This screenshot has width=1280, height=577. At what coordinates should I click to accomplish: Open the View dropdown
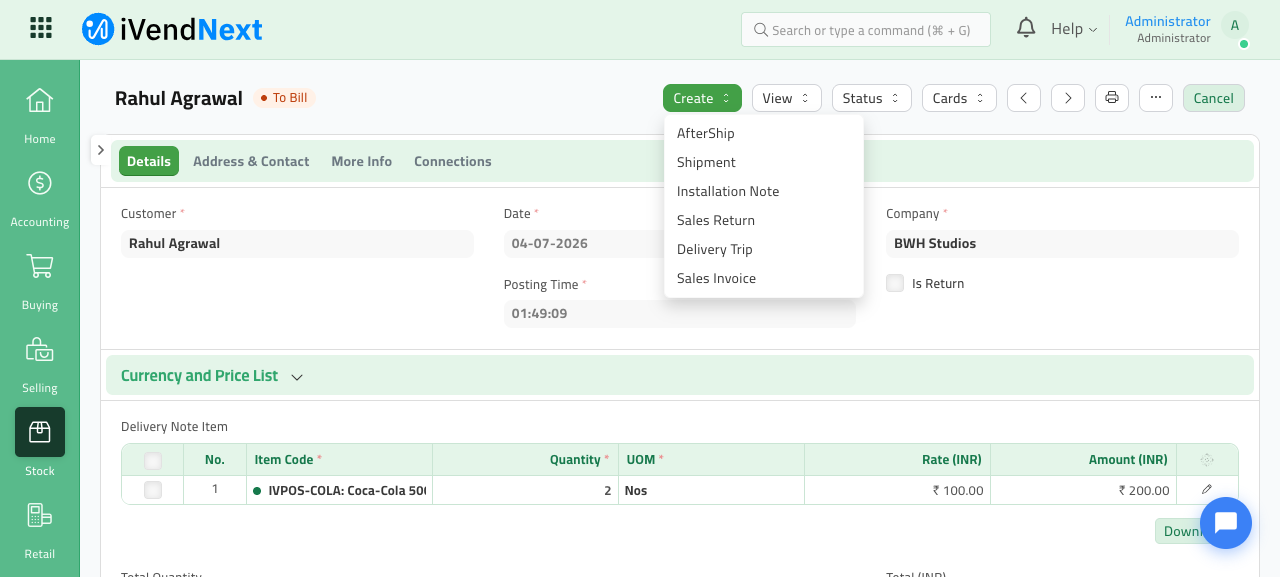(x=787, y=98)
